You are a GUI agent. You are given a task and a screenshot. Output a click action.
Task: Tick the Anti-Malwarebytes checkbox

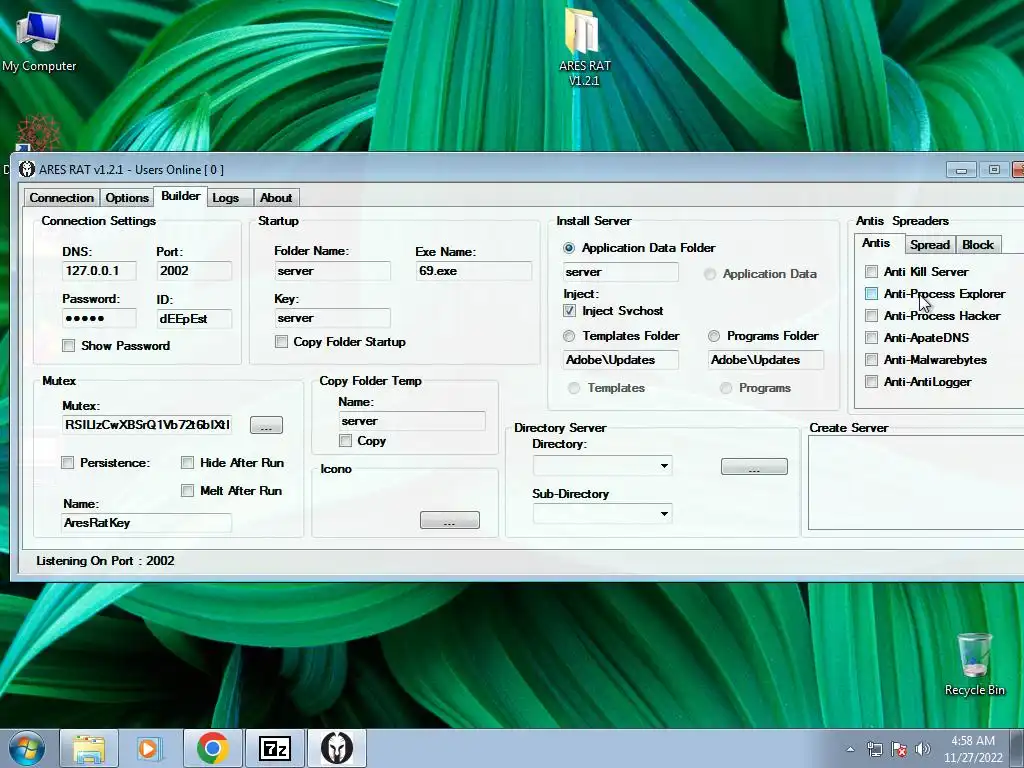[x=871, y=360]
